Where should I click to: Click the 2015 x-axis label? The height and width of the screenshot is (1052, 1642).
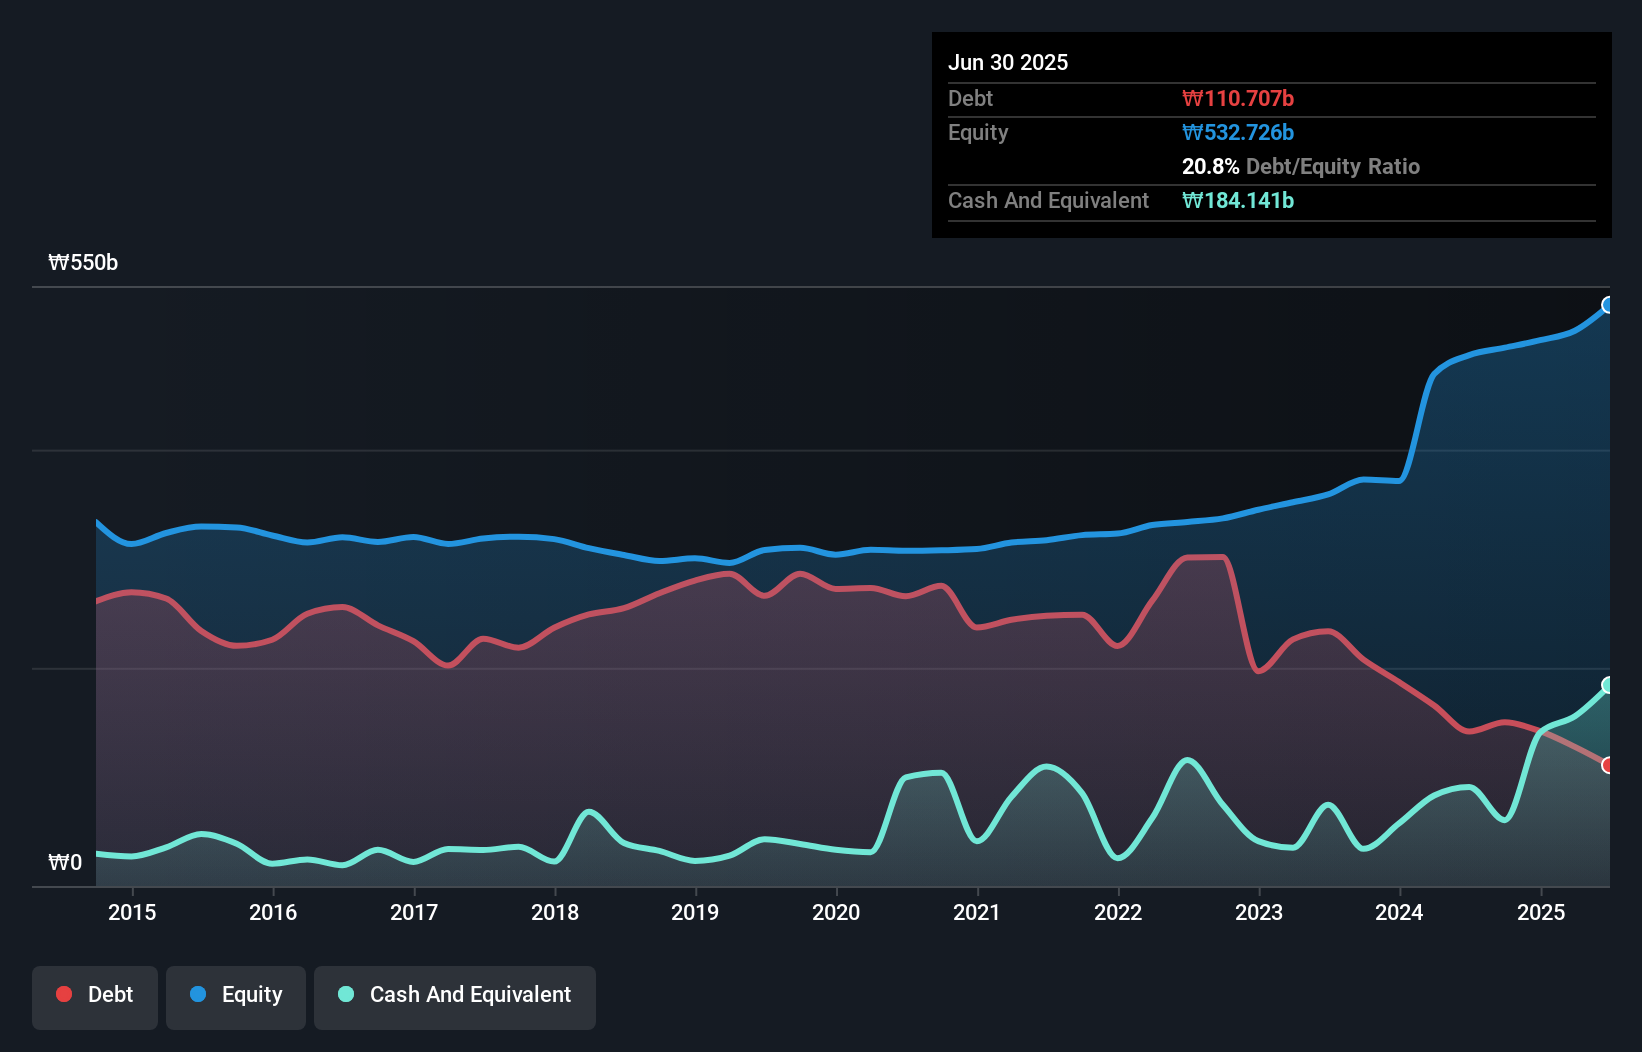132,912
